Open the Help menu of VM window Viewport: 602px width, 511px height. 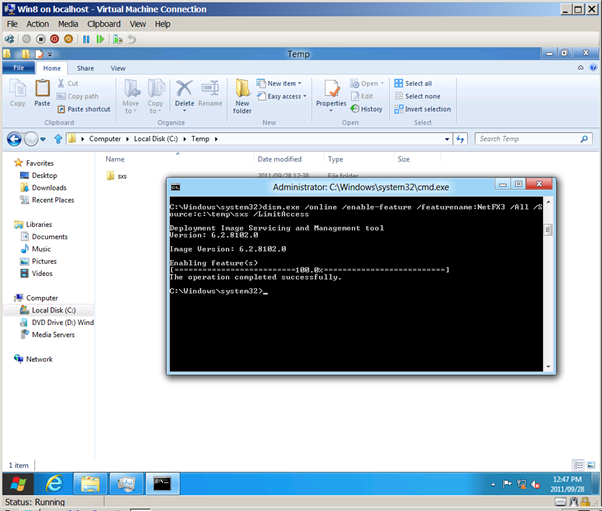pyautogui.click(x=162, y=24)
